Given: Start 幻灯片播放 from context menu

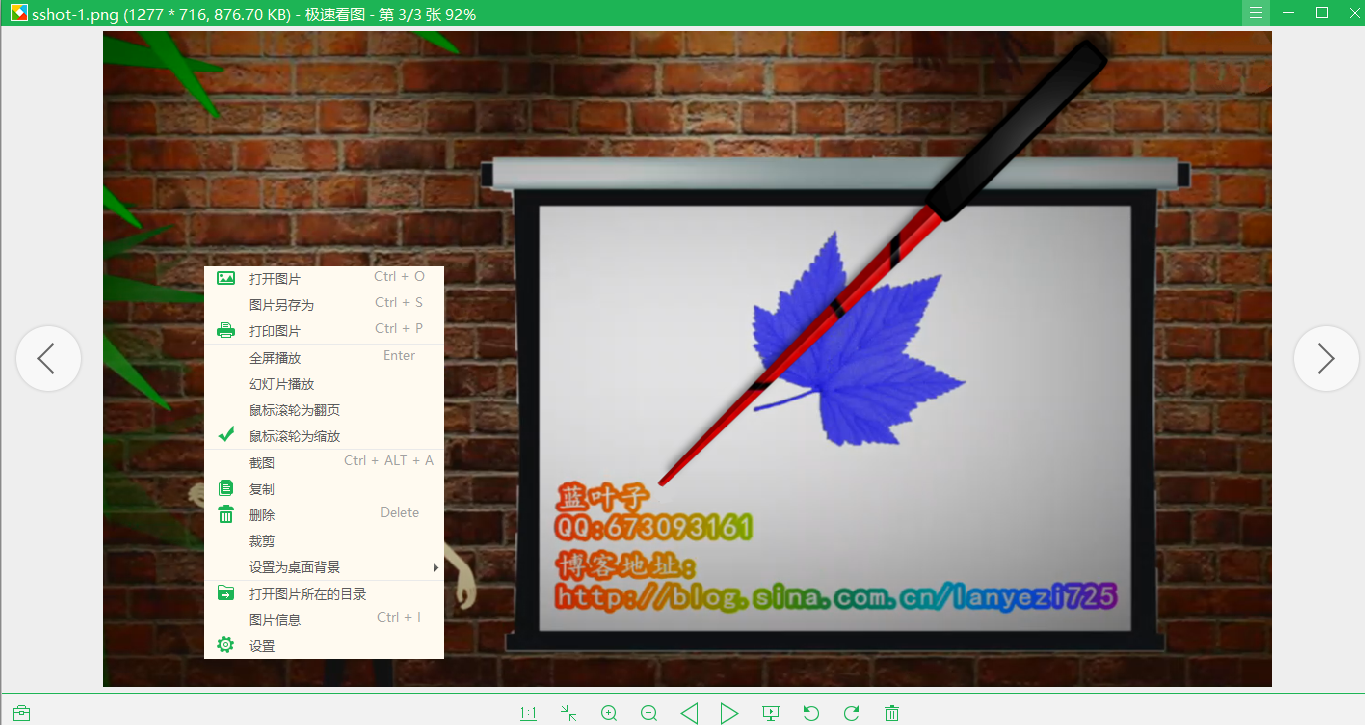Looking at the screenshot, I should point(324,384).
